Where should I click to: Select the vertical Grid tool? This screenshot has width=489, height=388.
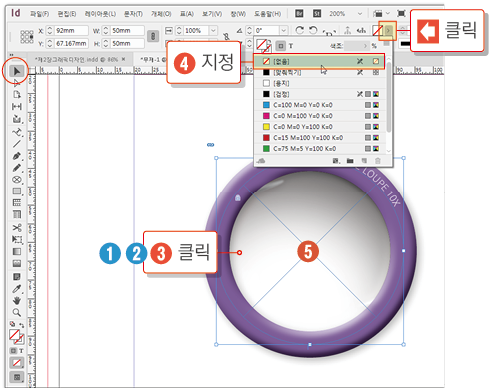click(16, 214)
